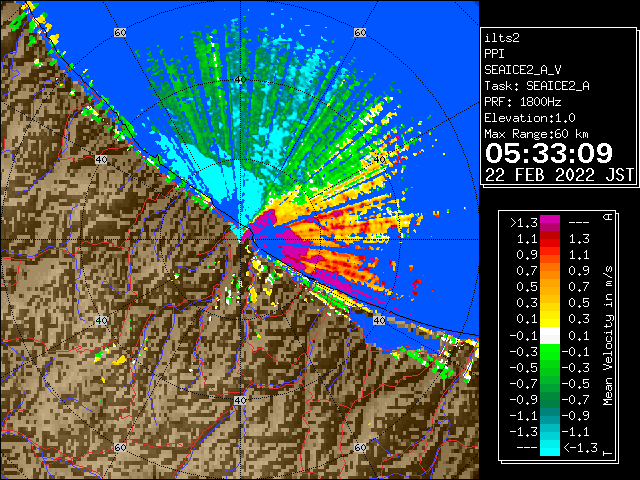Click the >1.3 legend label
Image resolution: width=640 pixels, height=480 pixels.
tap(523, 223)
